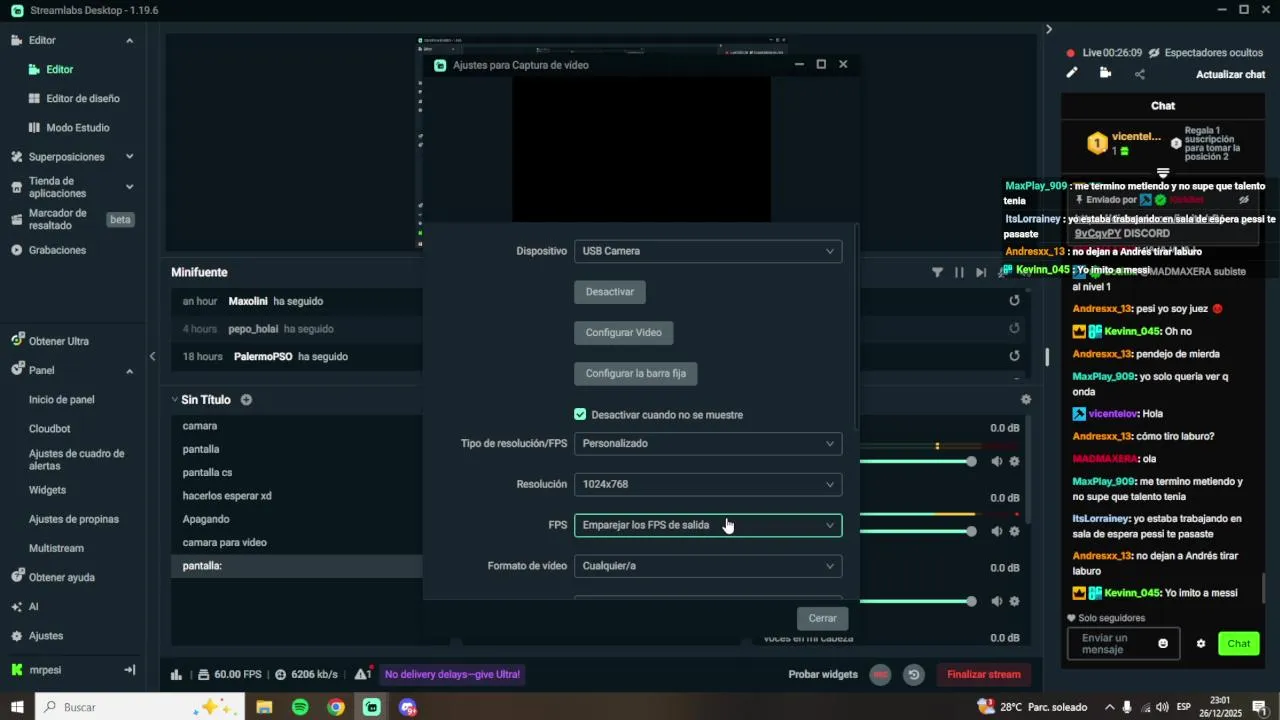This screenshot has height=720, width=1280.
Task: Collapse the Editor section in sidebar
Action: click(130, 41)
